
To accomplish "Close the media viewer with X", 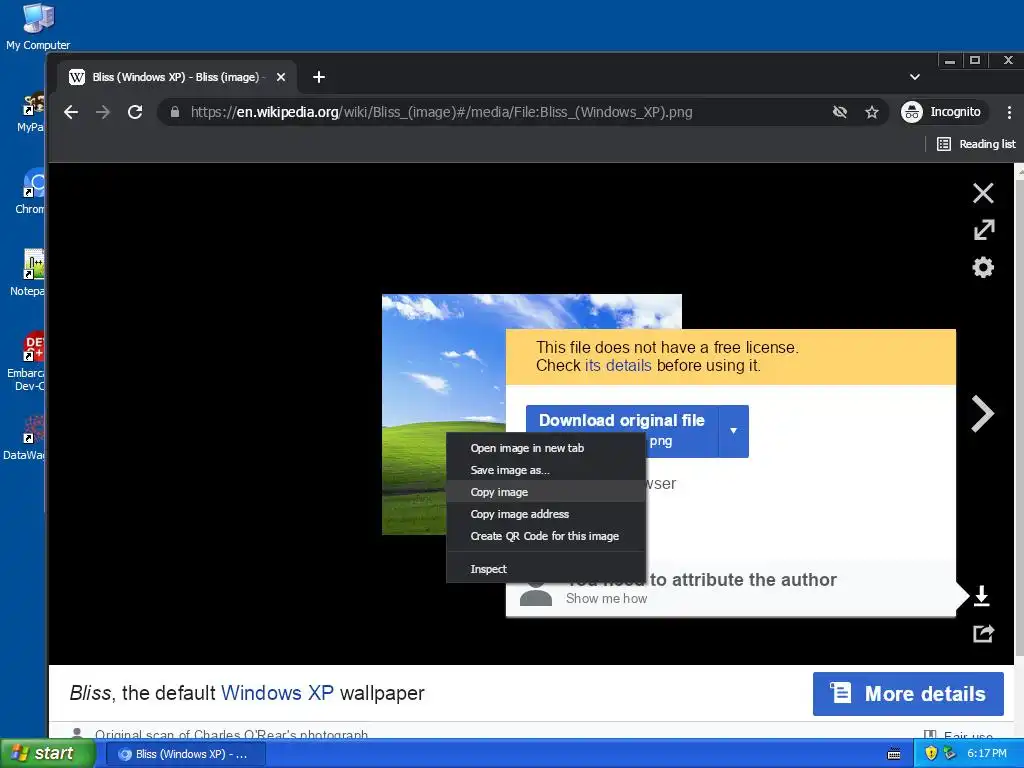I will 983,193.
